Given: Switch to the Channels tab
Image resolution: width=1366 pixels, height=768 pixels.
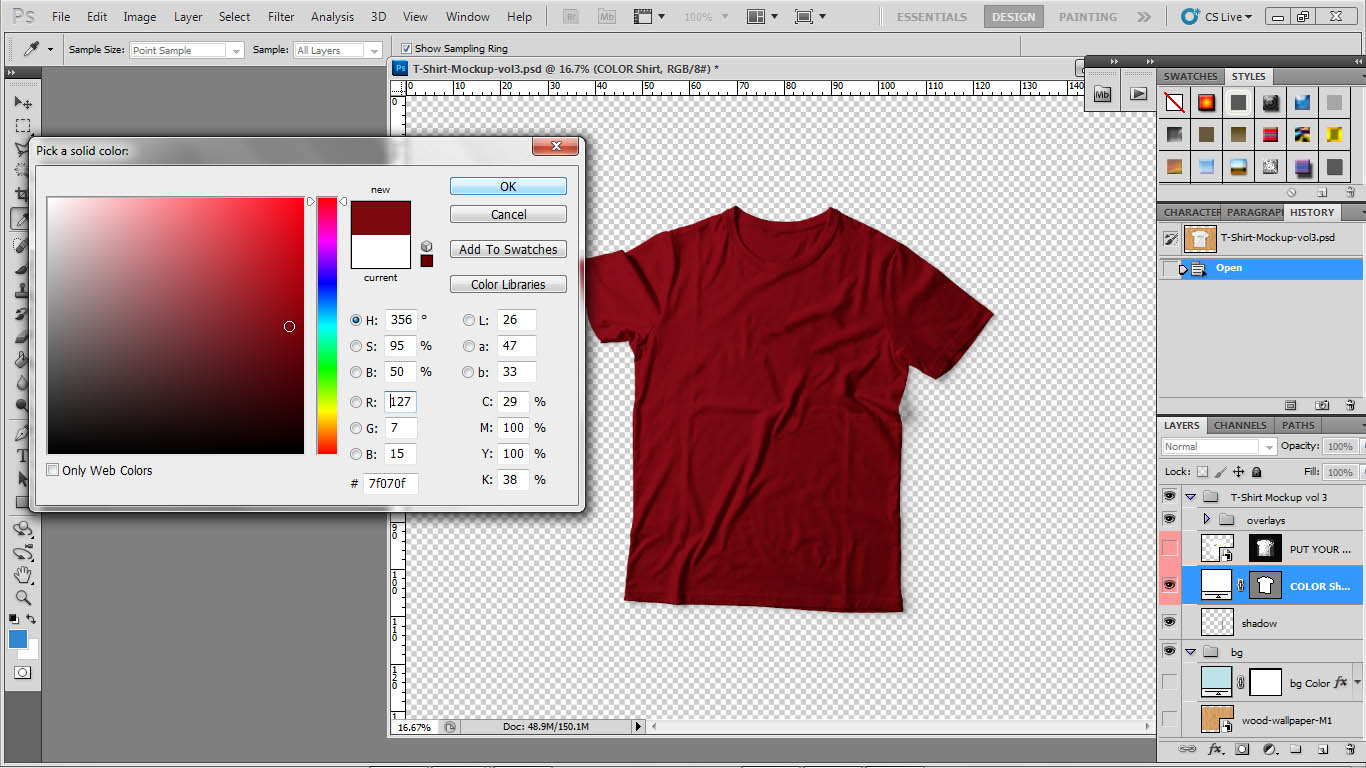Looking at the screenshot, I should 1239,425.
